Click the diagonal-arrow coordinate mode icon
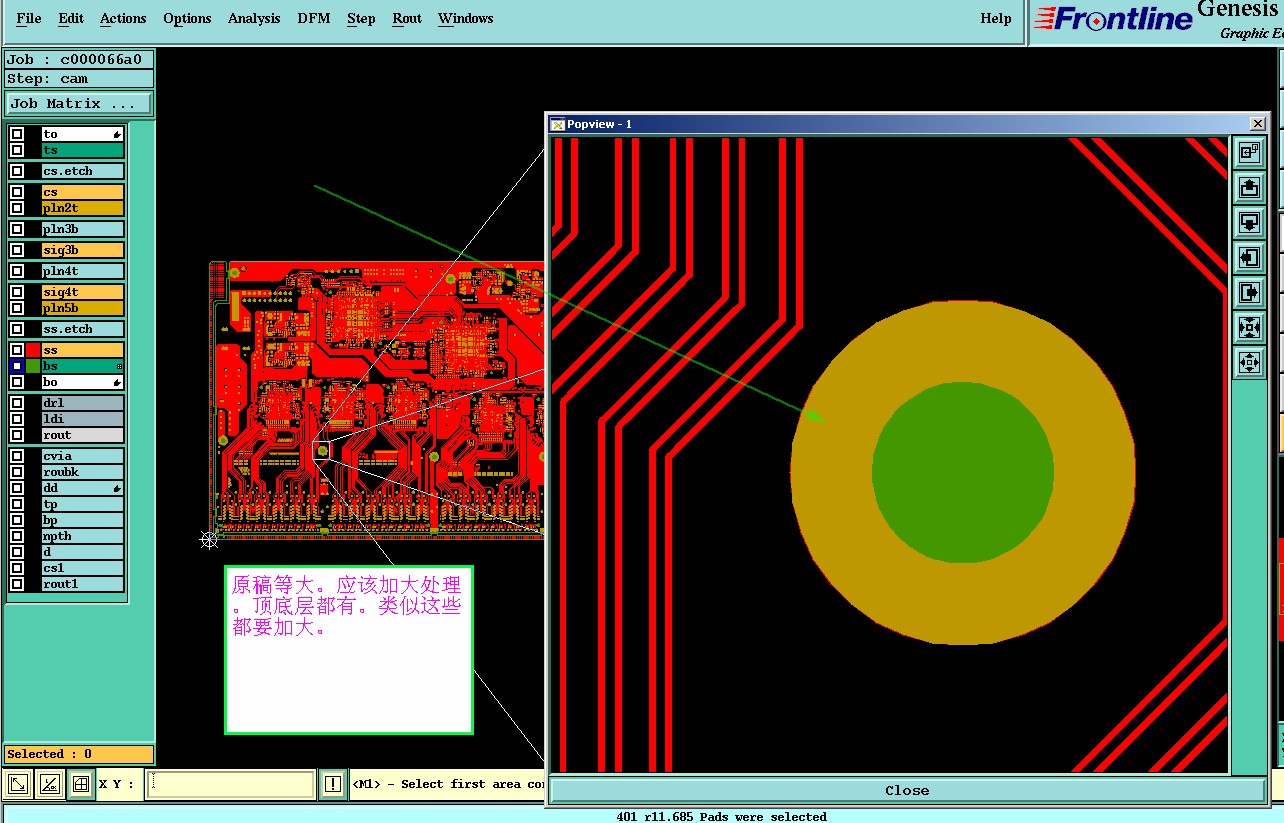 pos(19,785)
